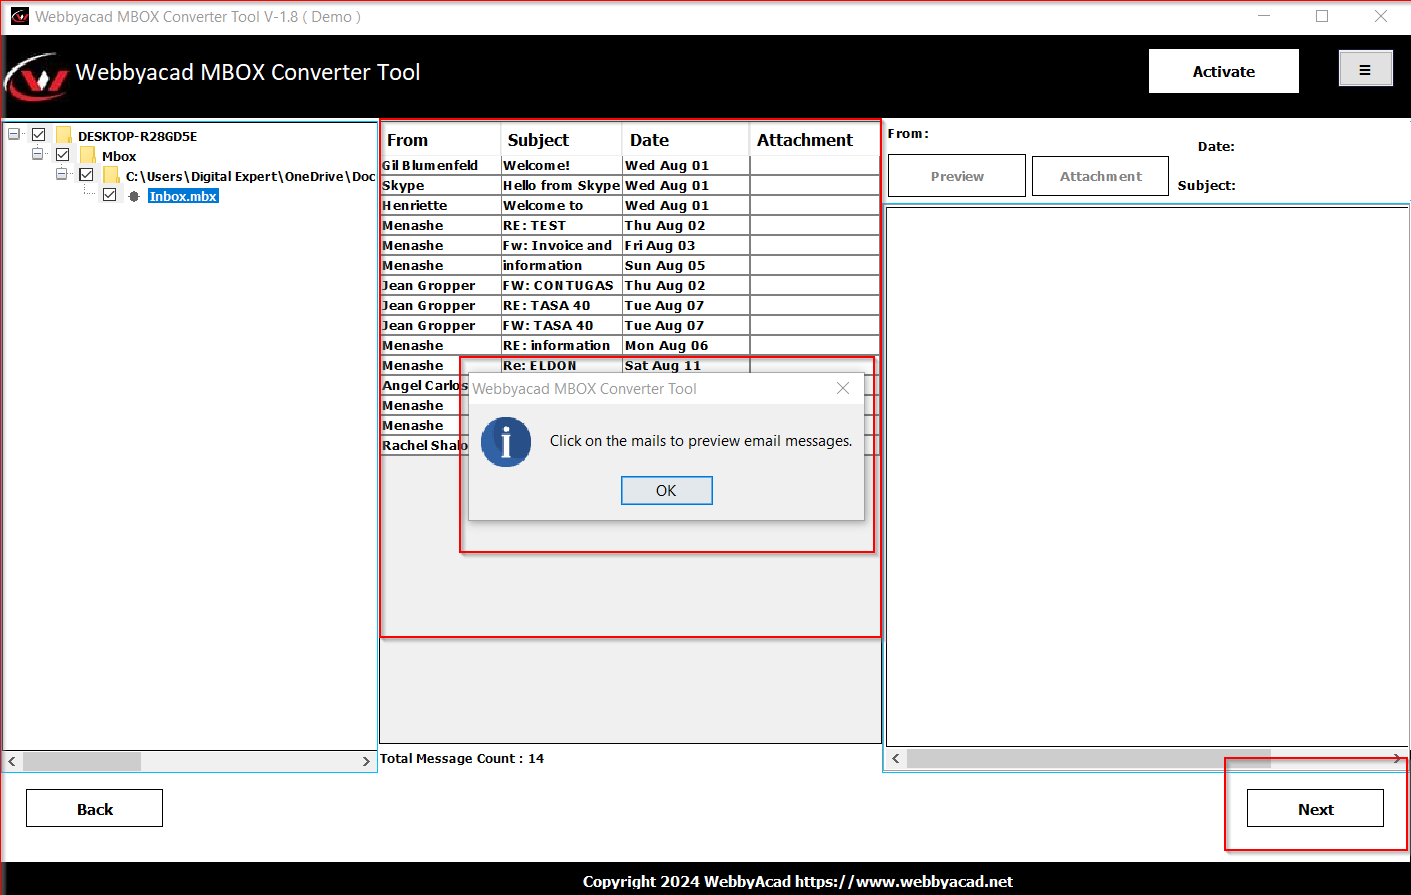Click the dot icon next to Inbox.mbx
This screenshot has height=895, width=1411.
pos(133,195)
